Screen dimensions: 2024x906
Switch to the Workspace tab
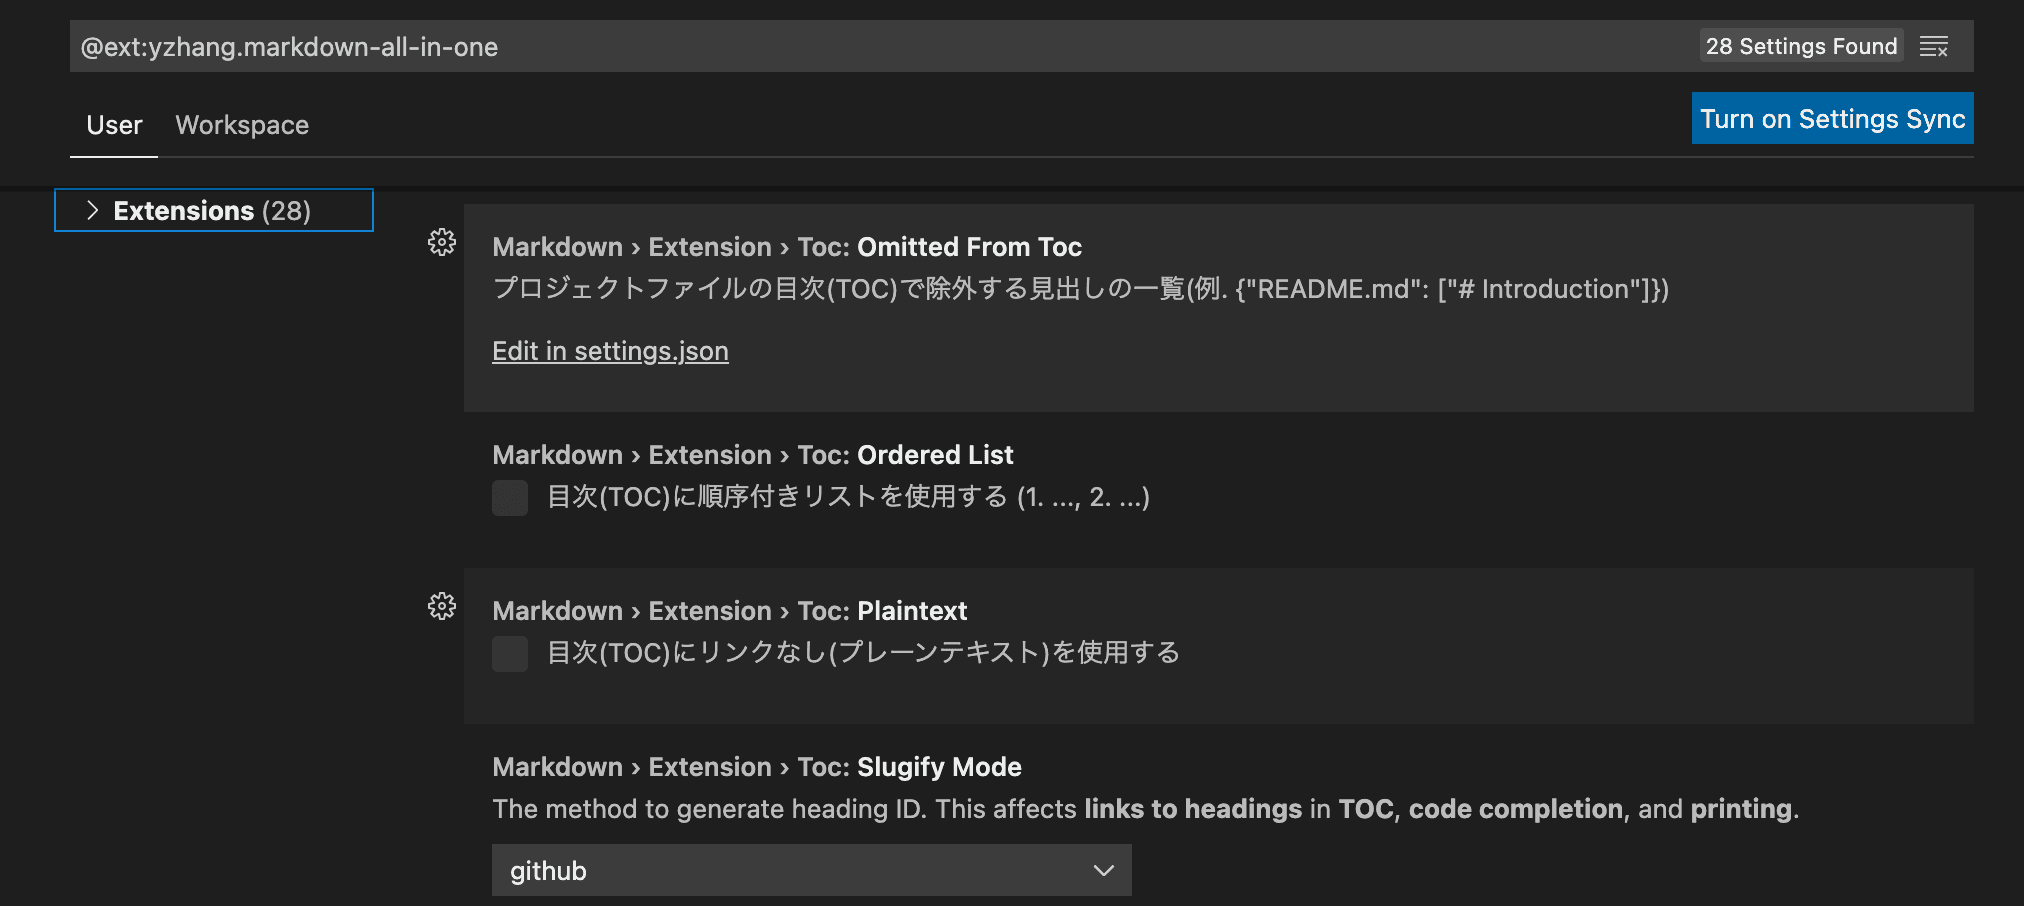(x=241, y=124)
